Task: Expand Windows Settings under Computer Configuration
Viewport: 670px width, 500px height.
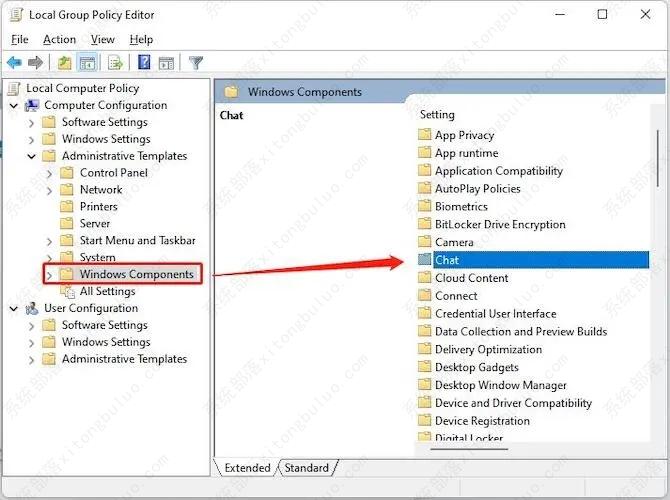Action: coord(31,140)
